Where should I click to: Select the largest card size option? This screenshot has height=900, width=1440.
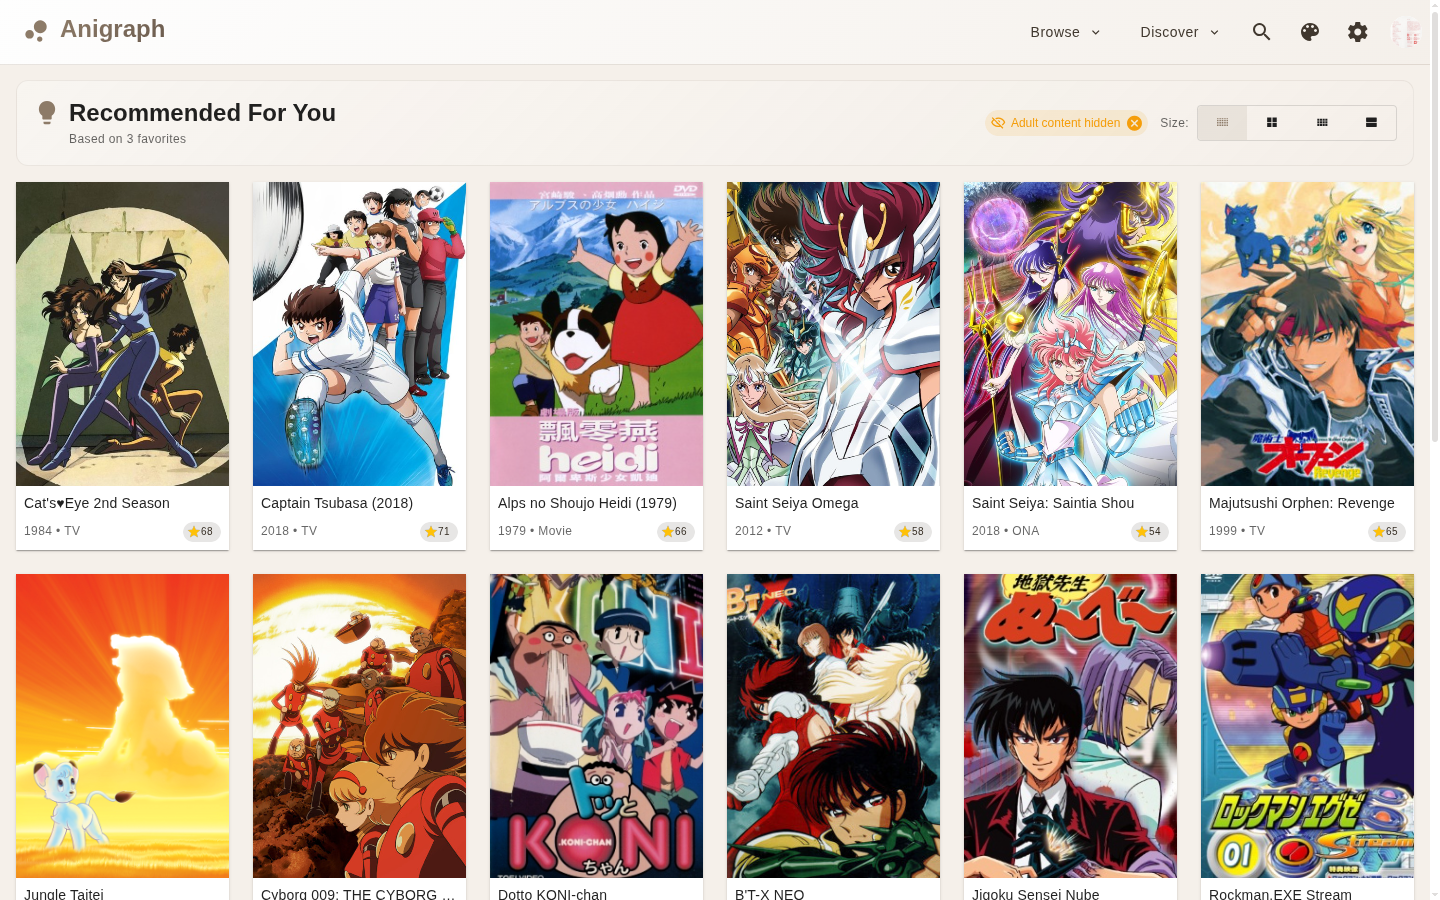tap(1371, 123)
